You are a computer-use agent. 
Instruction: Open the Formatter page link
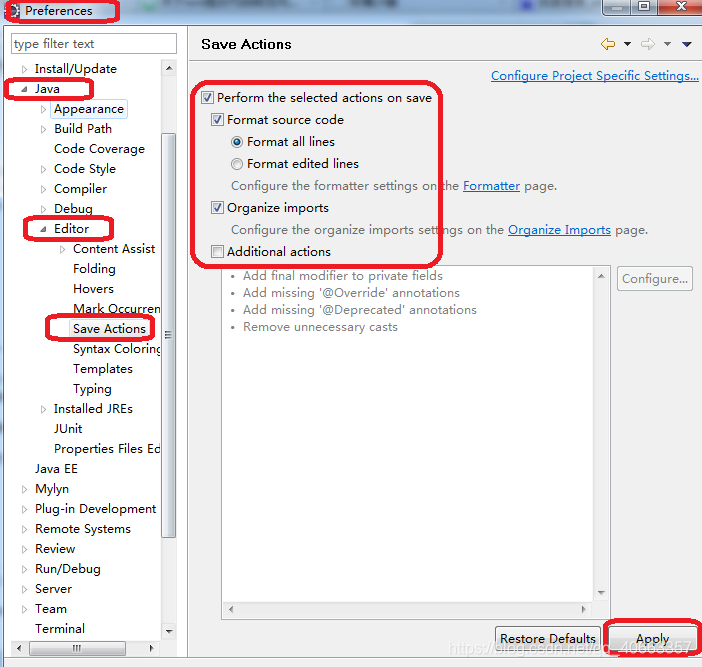coord(491,186)
